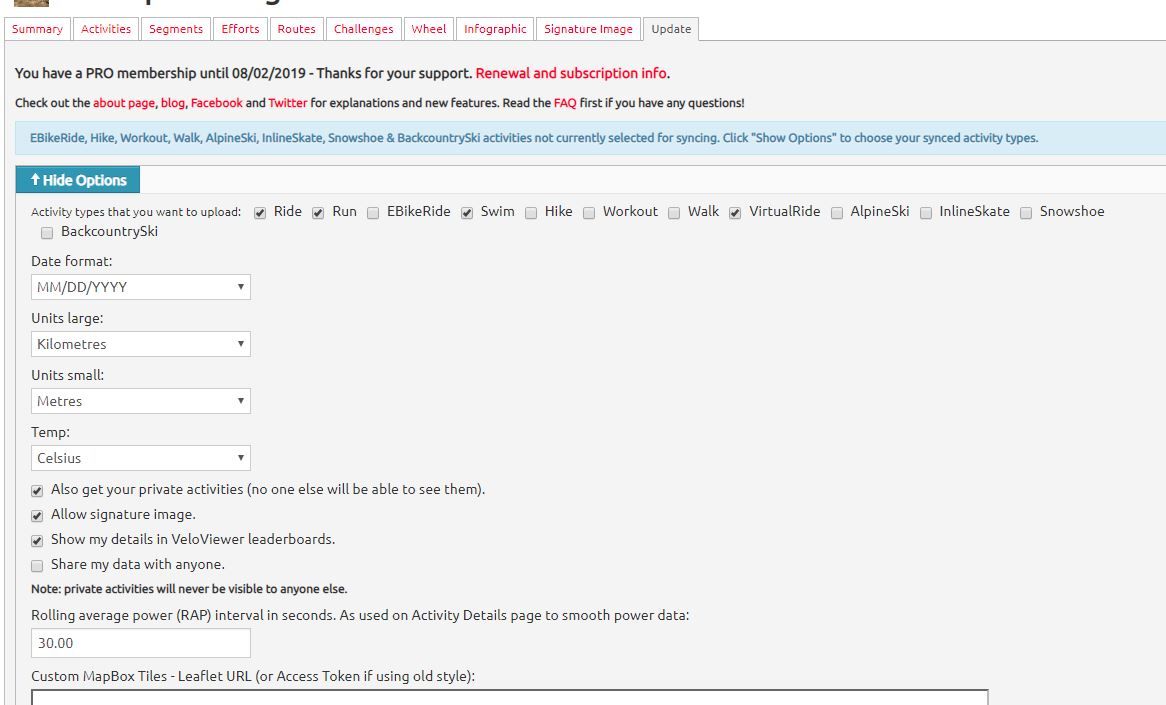Go to the Efforts tab

(240, 29)
